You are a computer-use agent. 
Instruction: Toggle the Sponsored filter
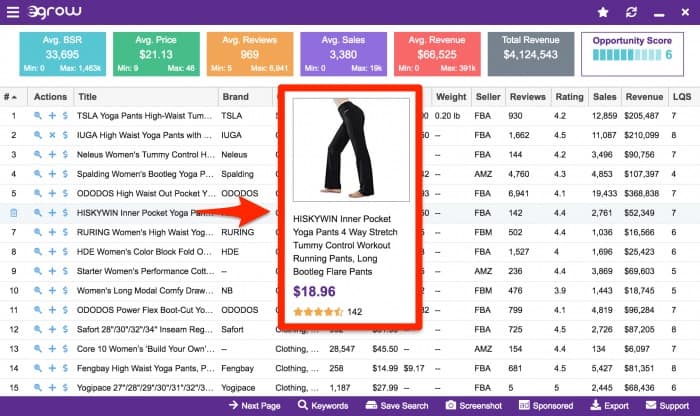click(x=546, y=406)
